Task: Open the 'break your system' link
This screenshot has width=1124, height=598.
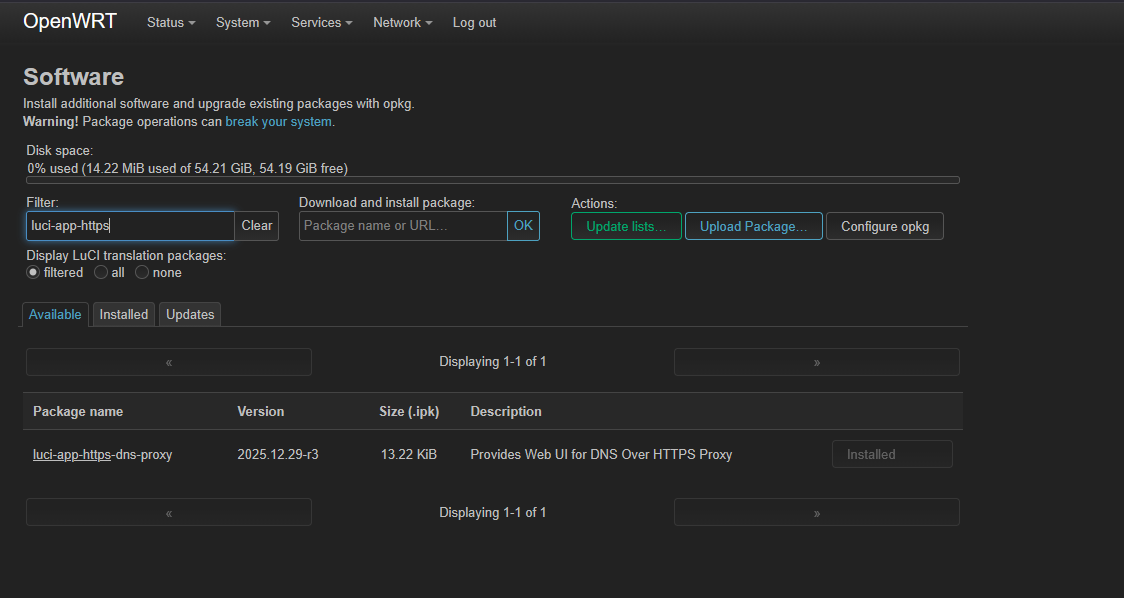Action: pos(278,121)
